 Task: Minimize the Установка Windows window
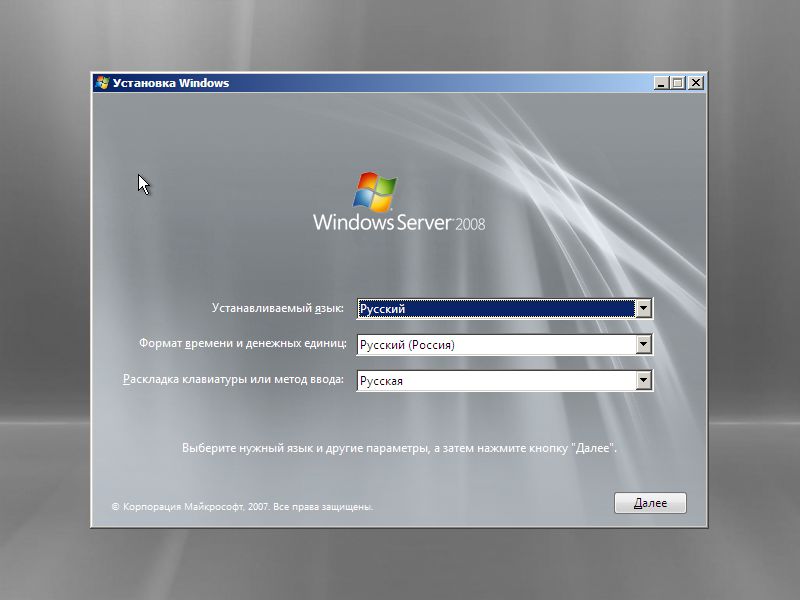coord(661,83)
